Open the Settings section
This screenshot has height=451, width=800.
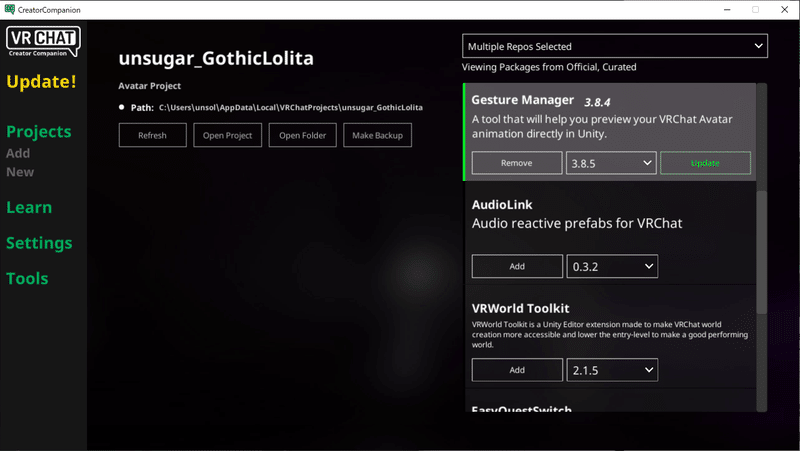pos(39,243)
